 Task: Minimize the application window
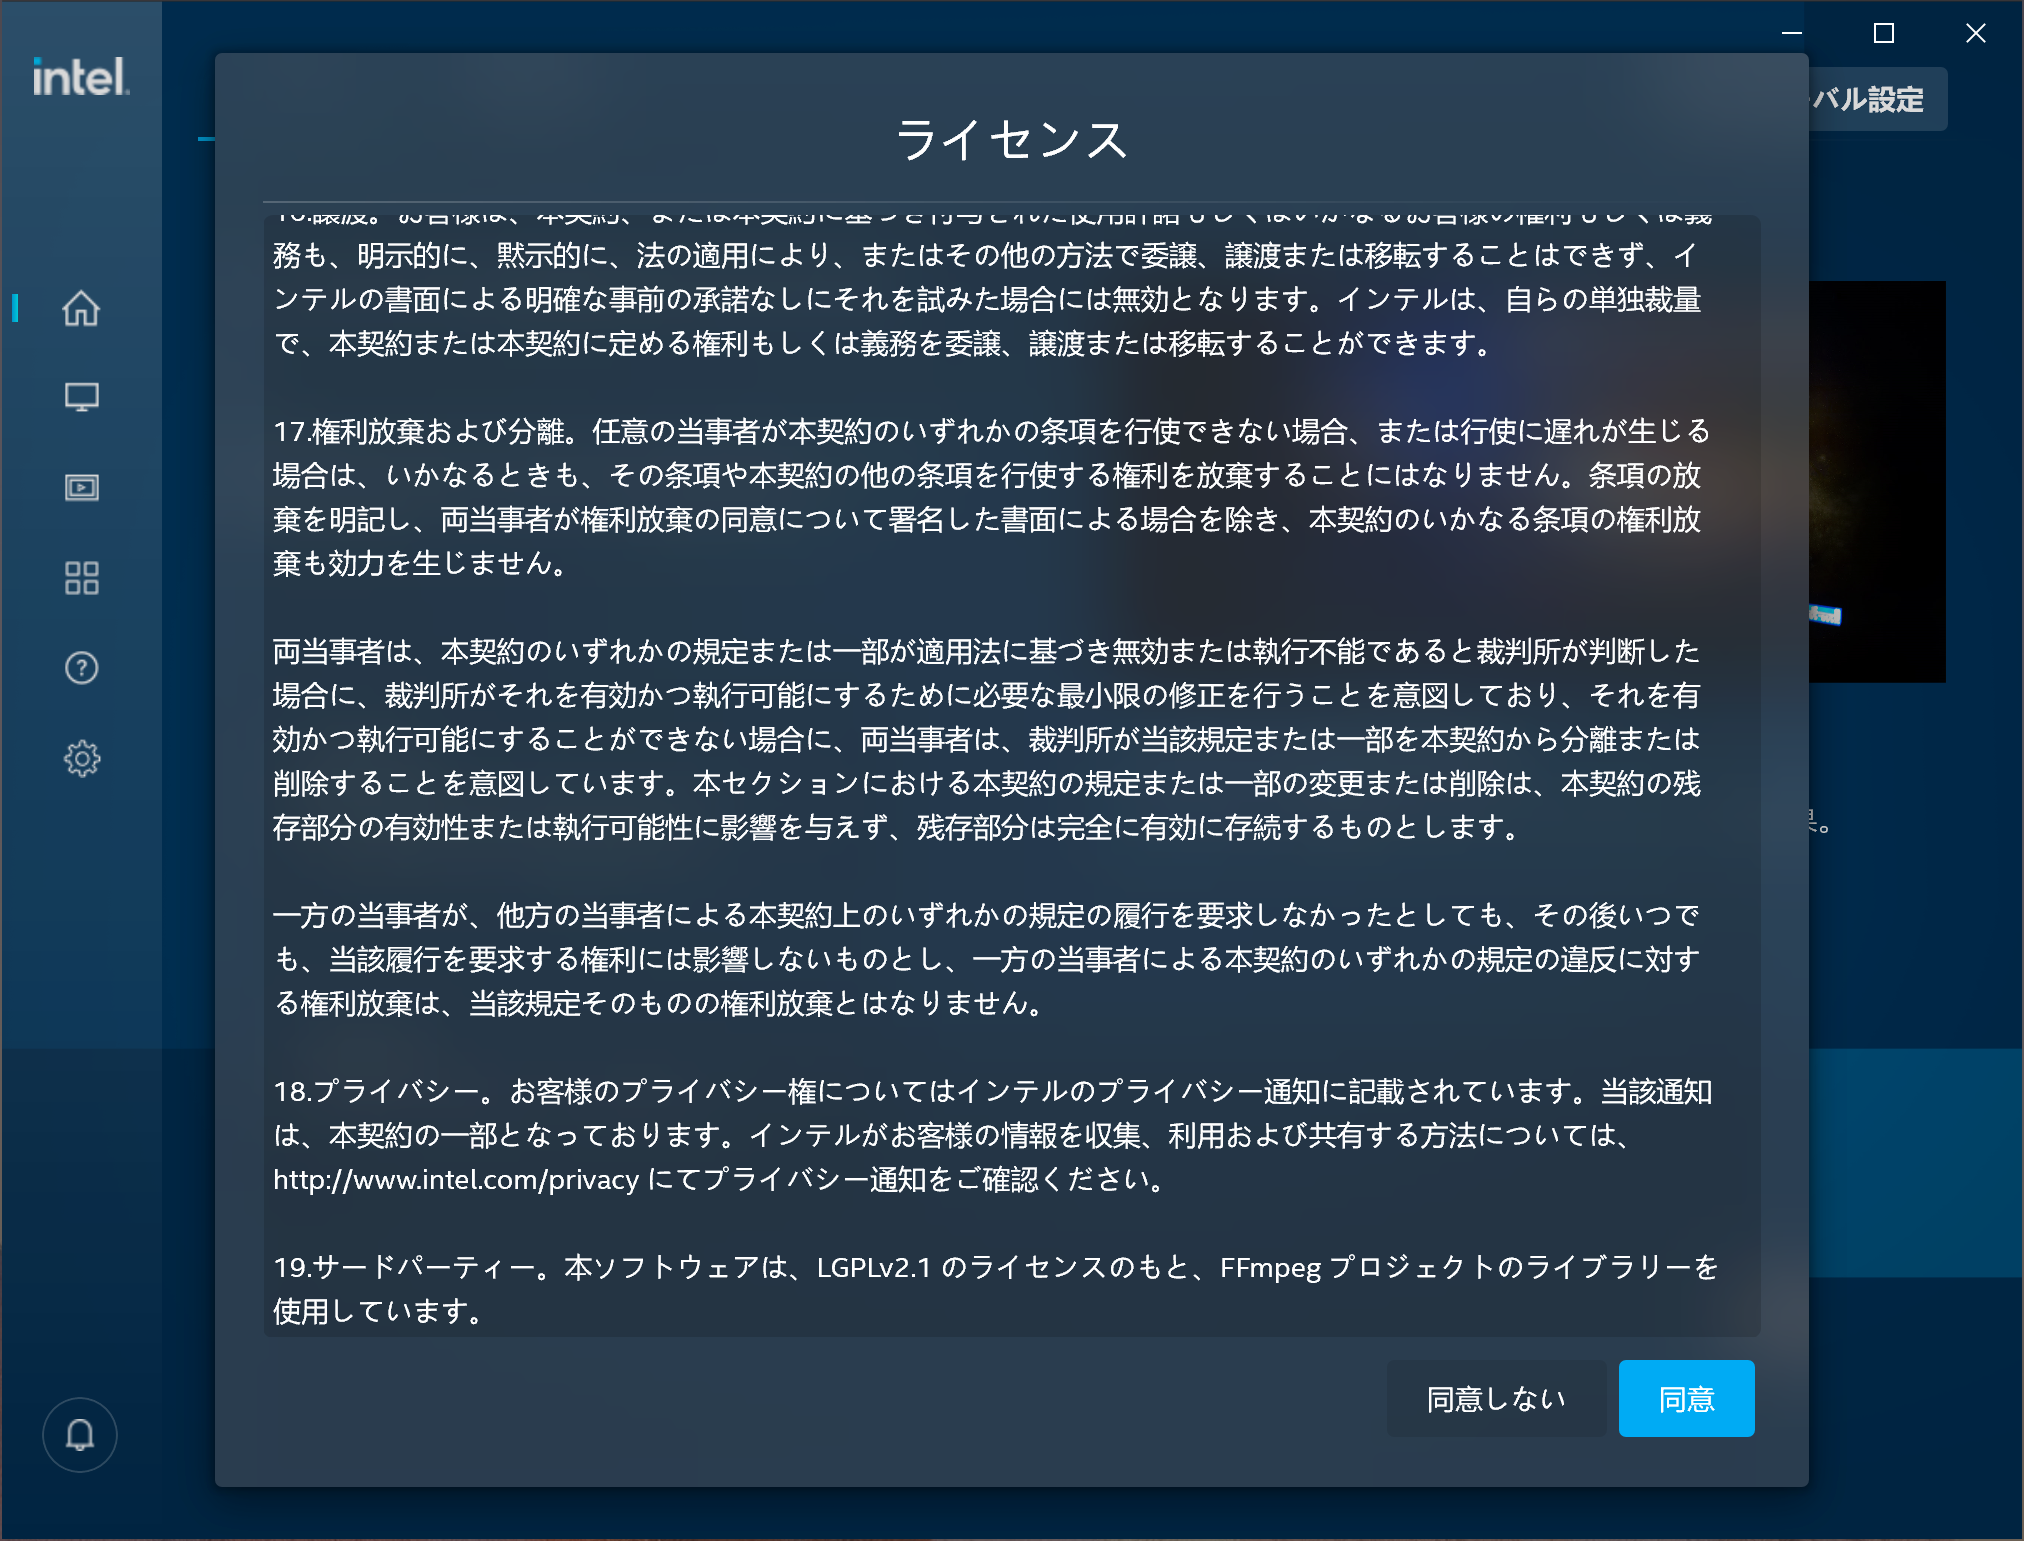click(1792, 33)
